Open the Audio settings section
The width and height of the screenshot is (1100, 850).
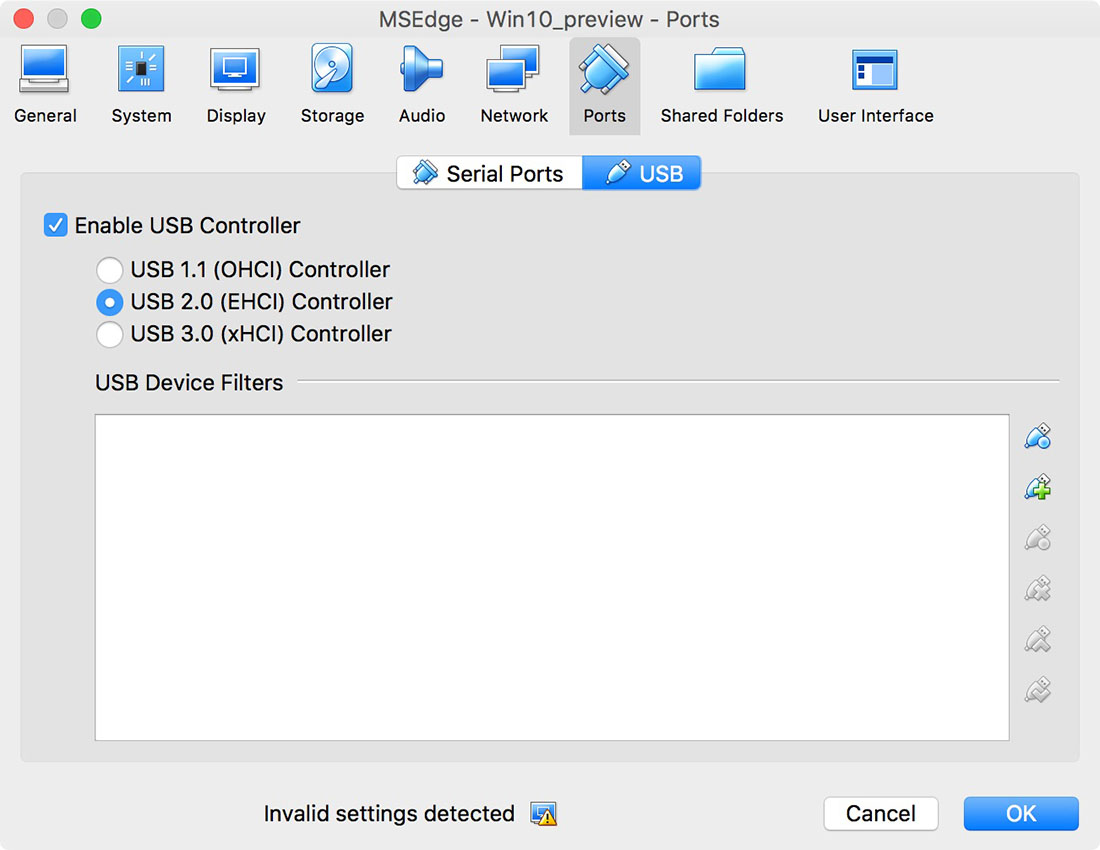[422, 86]
